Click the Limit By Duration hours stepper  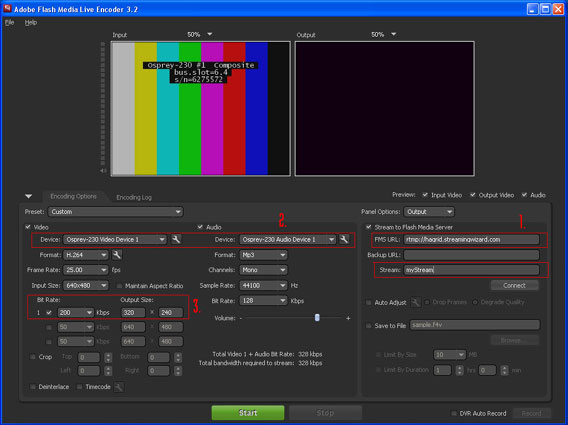[x=459, y=370]
